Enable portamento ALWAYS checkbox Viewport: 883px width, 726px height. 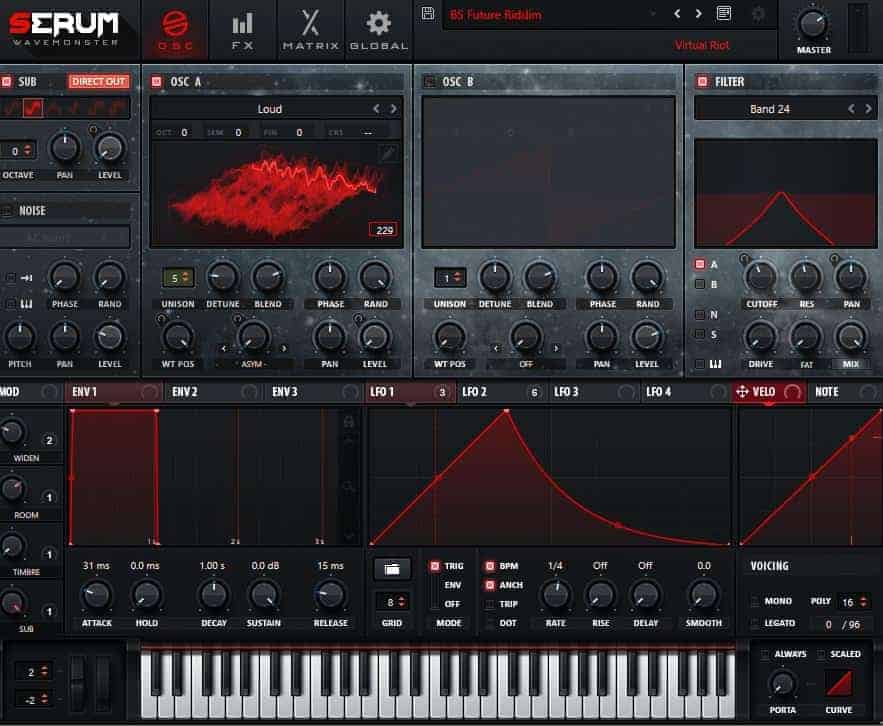click(x=765, y=654)
